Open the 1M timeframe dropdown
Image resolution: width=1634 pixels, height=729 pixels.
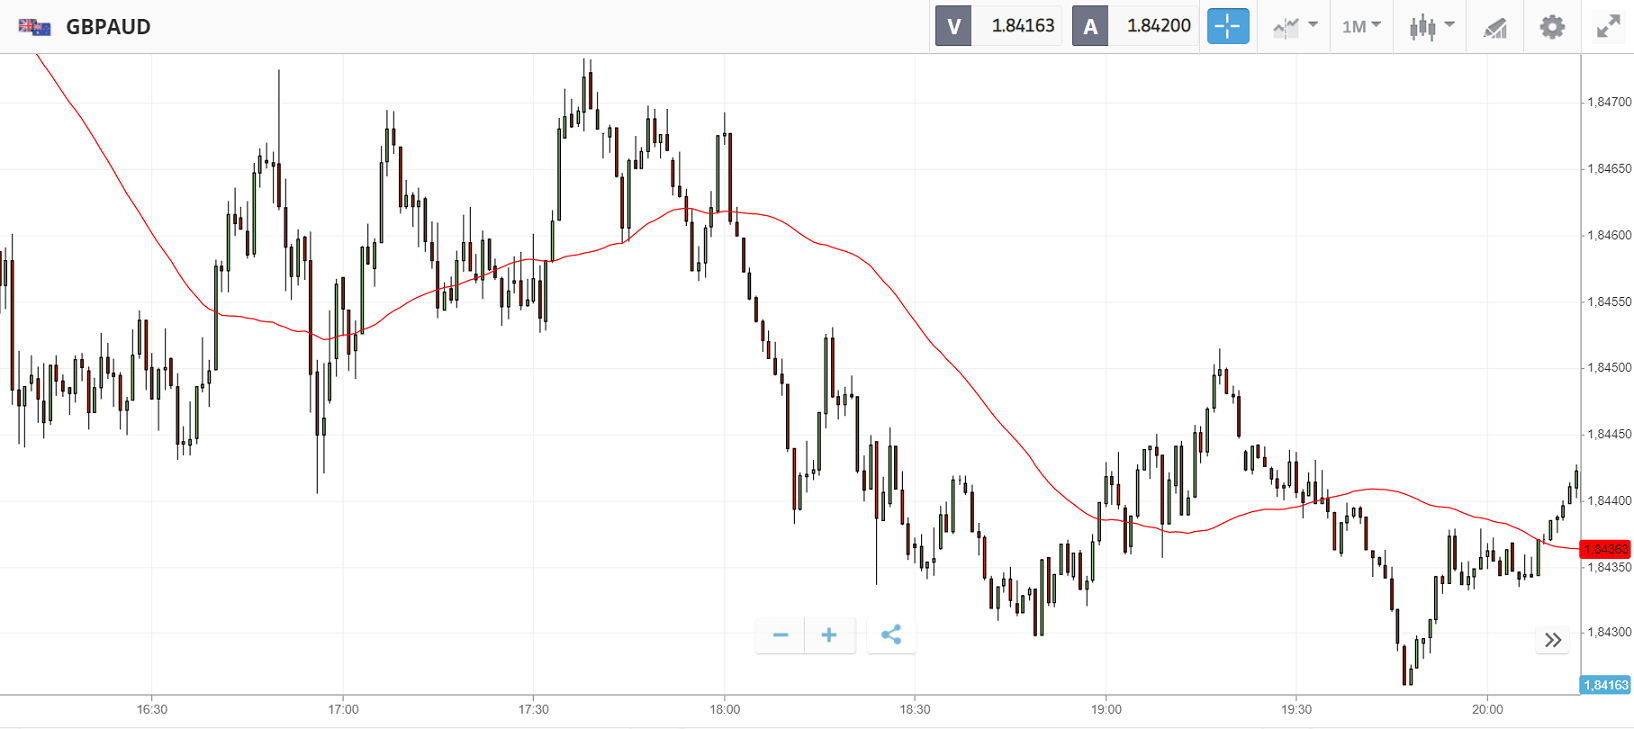pyautogui.click(x=1361, y=26)
